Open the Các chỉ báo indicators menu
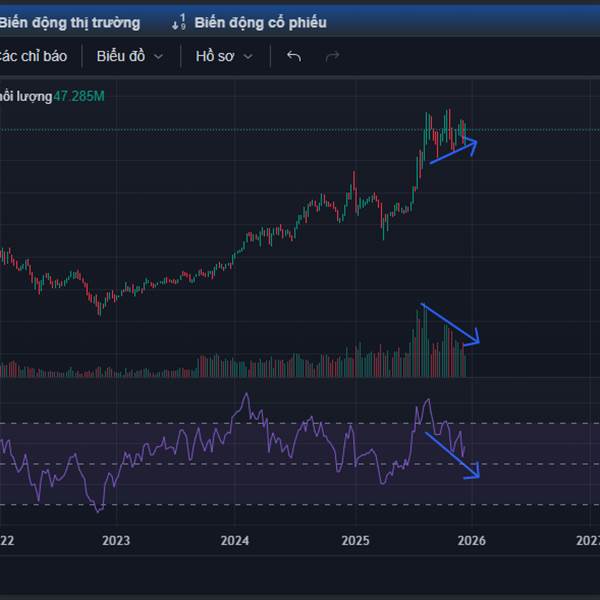This screenshot has width=600, height=600. (x=33, y=56)
